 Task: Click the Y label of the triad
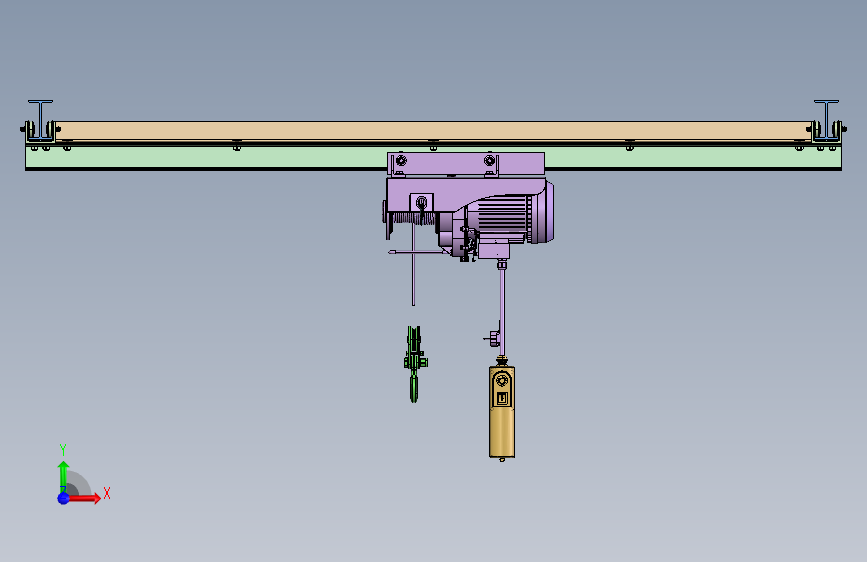[x=63, y=450]
